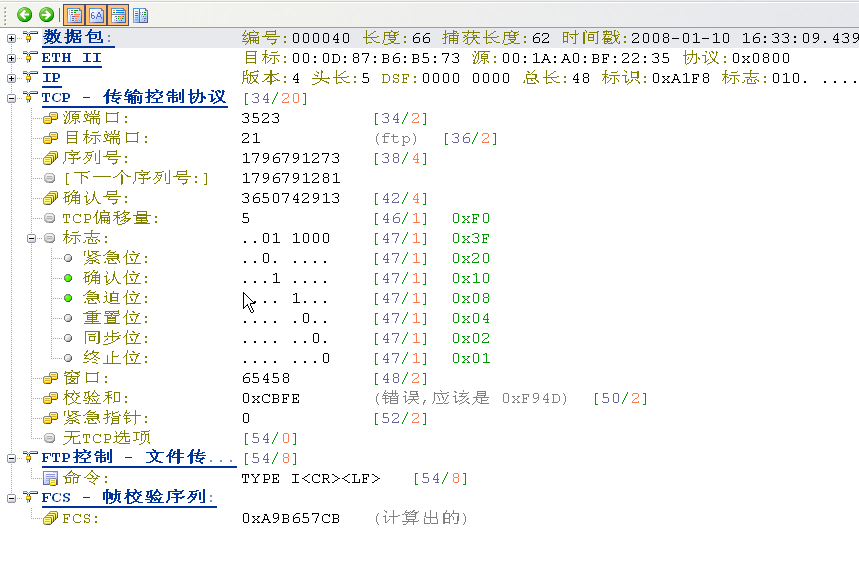Select the FCS value 0xA9B657CB
The image size is (859, 587).
tap(291, 518)
